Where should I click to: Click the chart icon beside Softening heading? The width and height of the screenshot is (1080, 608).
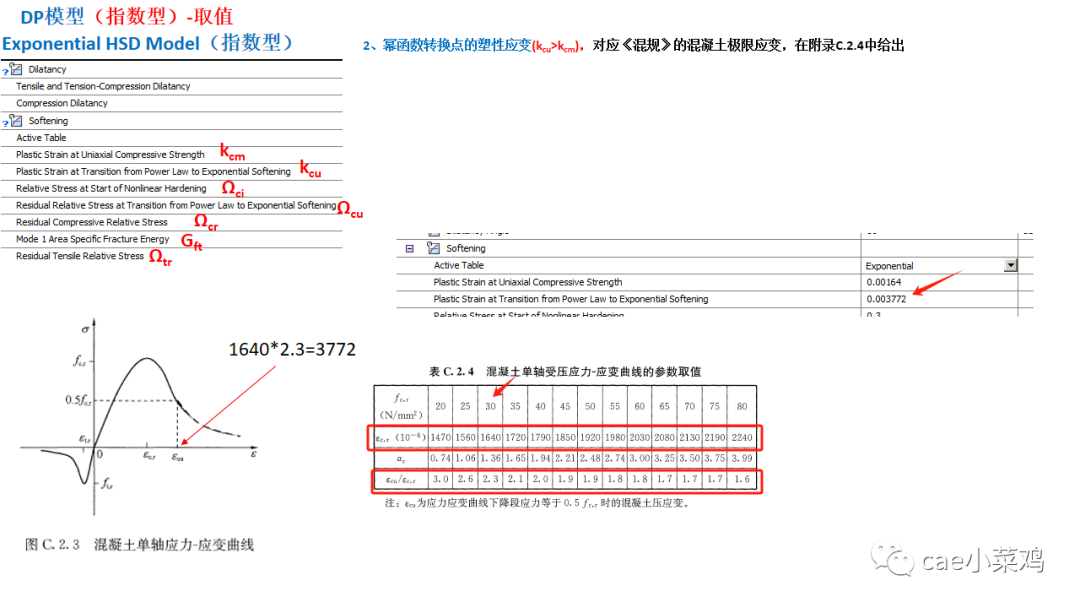tap(15, 120)
